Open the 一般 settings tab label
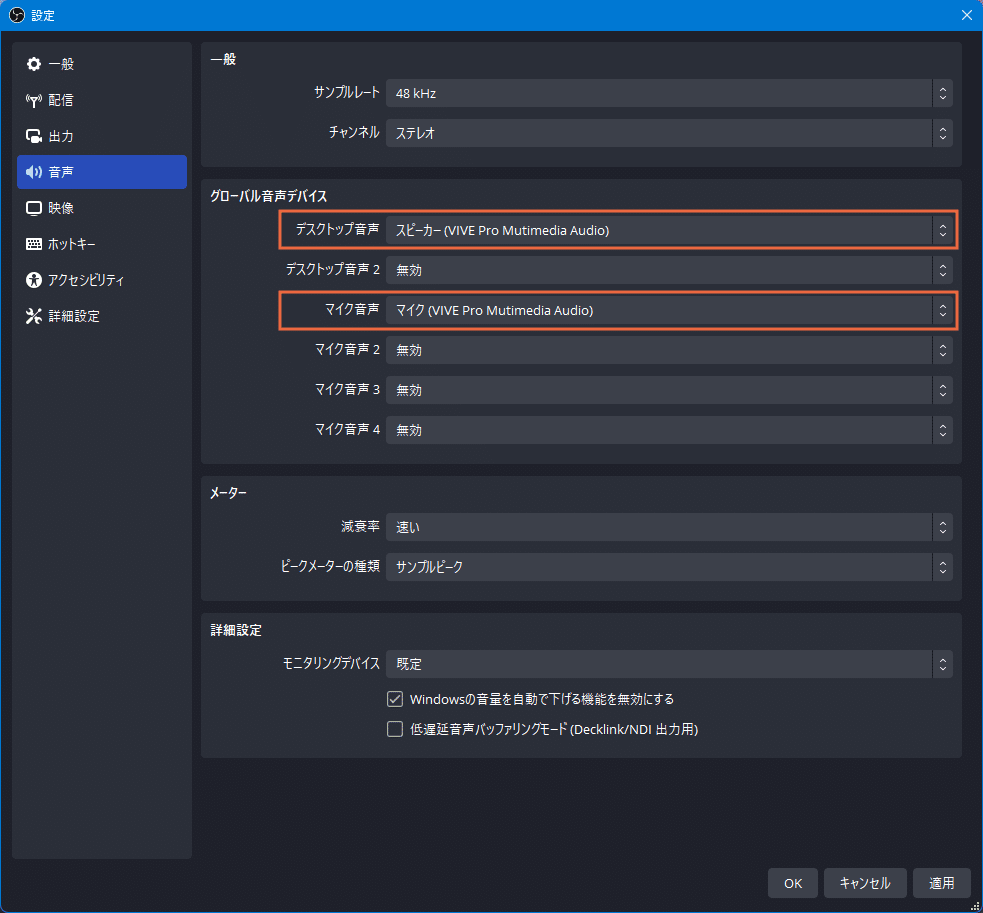 click(x=61, y=64)
